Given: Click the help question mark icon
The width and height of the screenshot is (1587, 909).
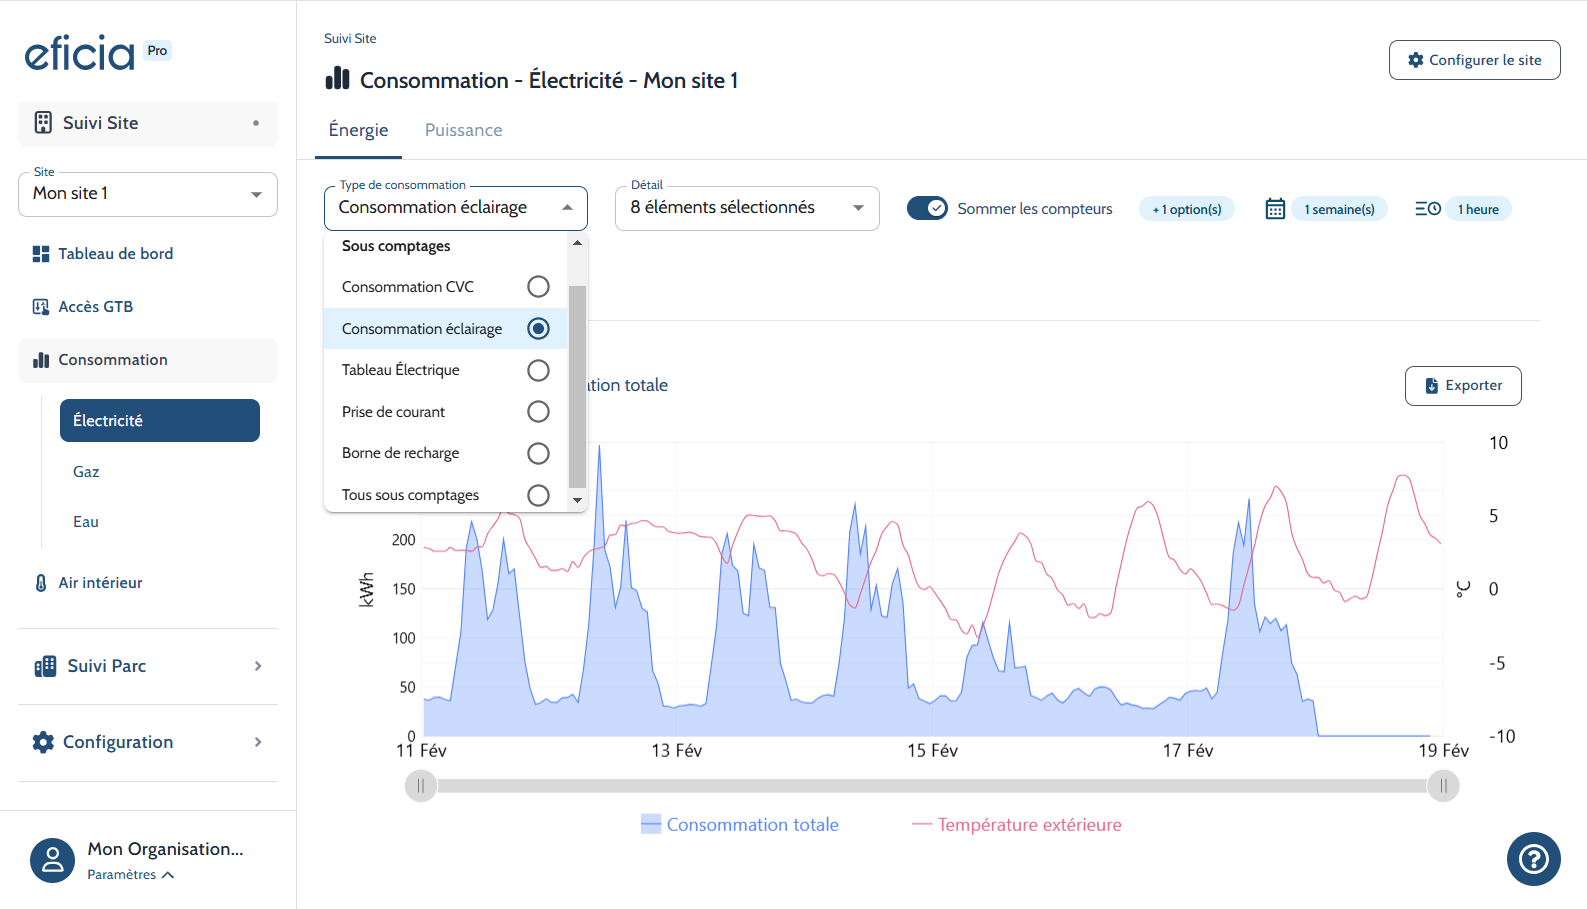Looking at the screenshot, I should pos(1533,859).
